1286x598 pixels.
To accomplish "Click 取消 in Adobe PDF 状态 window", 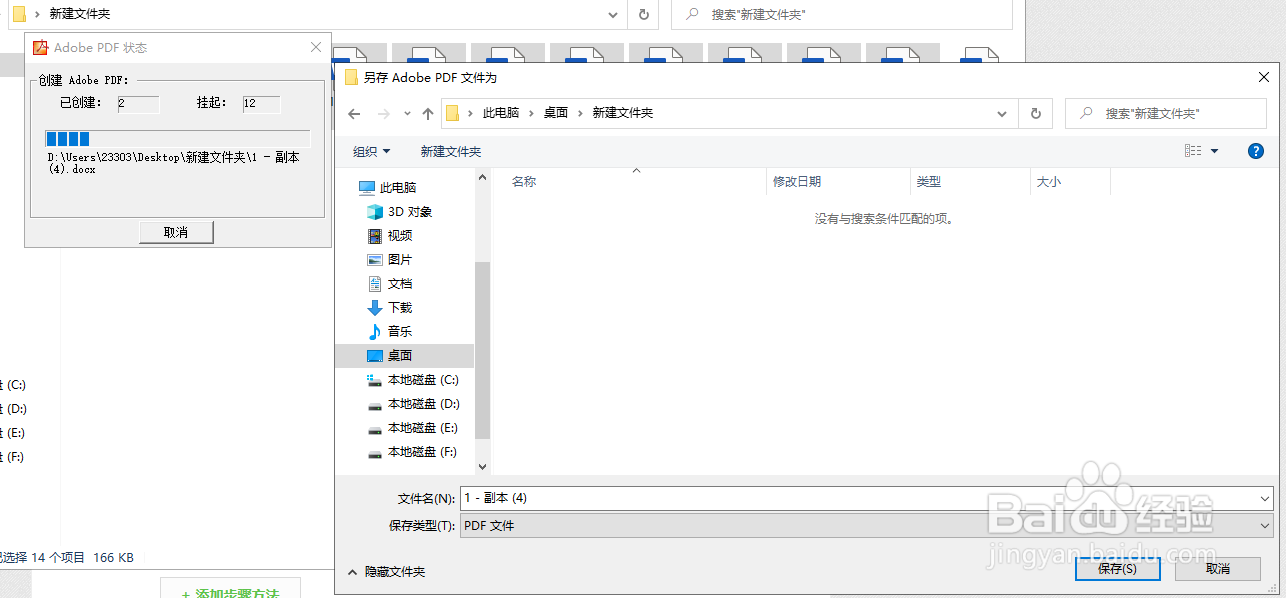I will [x=176, y=232].
